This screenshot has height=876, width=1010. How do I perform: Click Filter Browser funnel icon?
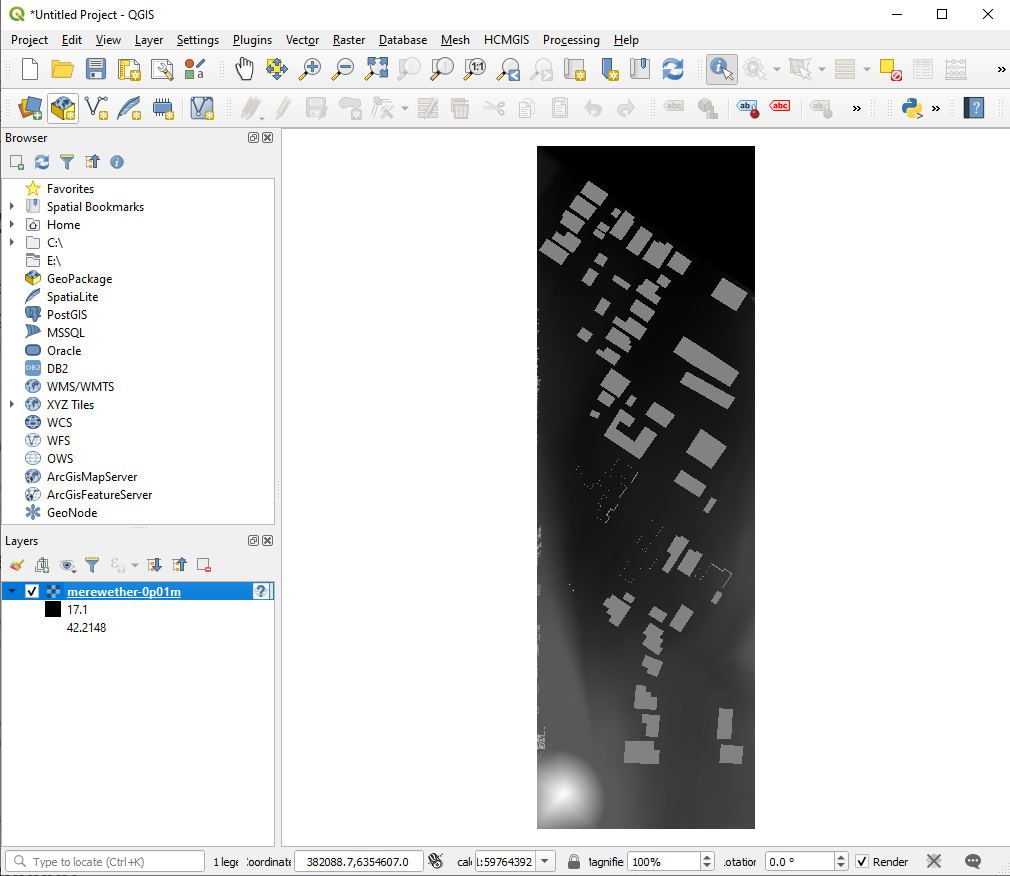67,162
